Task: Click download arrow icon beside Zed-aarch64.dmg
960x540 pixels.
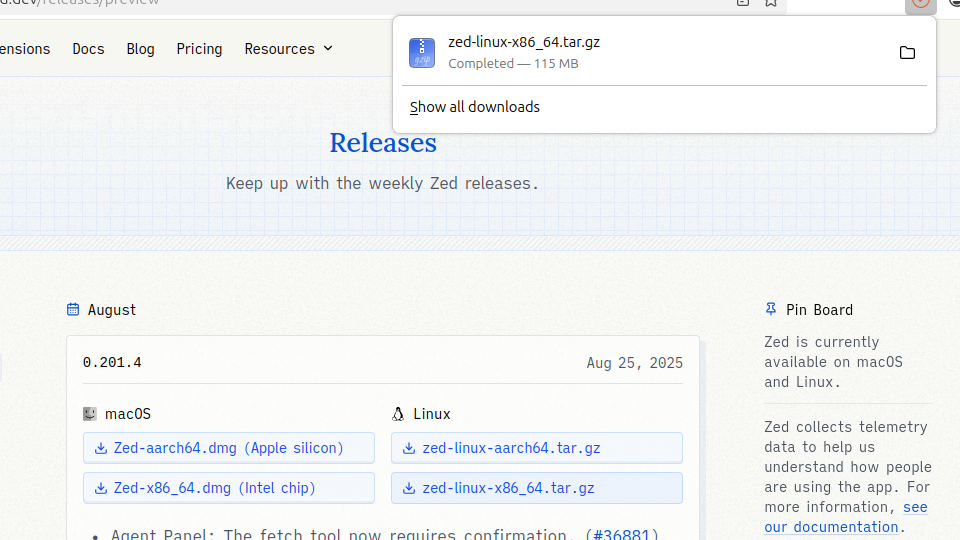Action: [101, 448]
